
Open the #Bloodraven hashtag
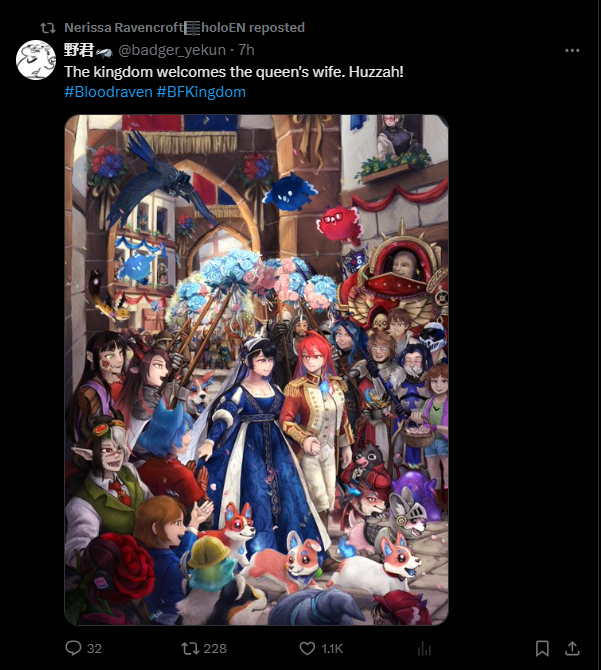pos(108,92)
